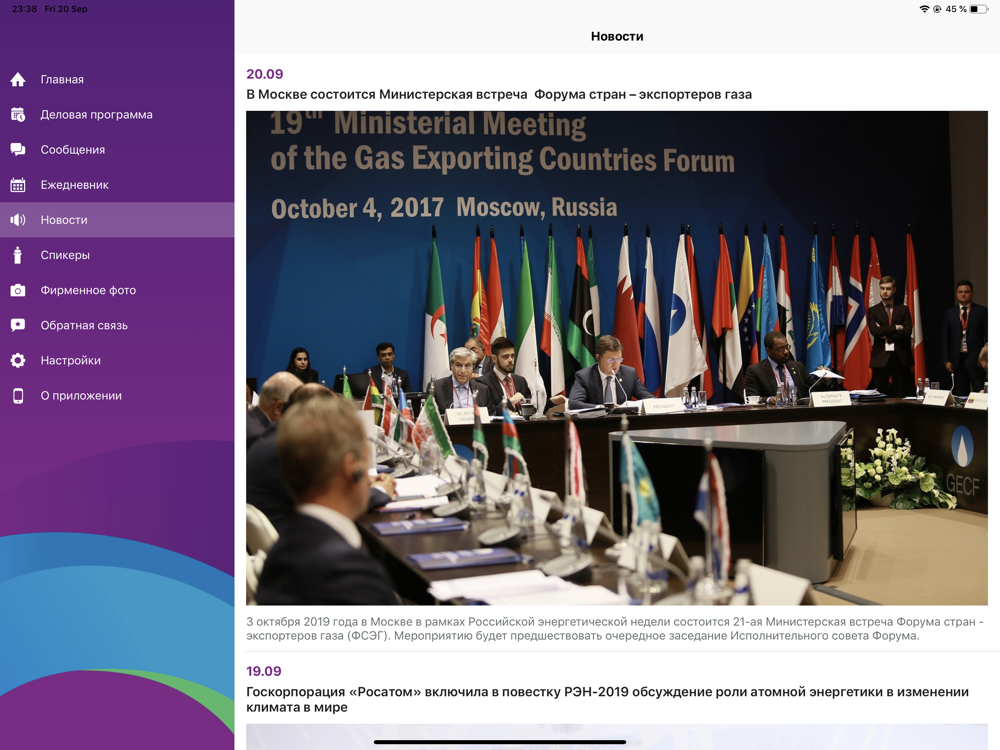Open О приложении page
Screen dimensions: 1000x750
117,395
